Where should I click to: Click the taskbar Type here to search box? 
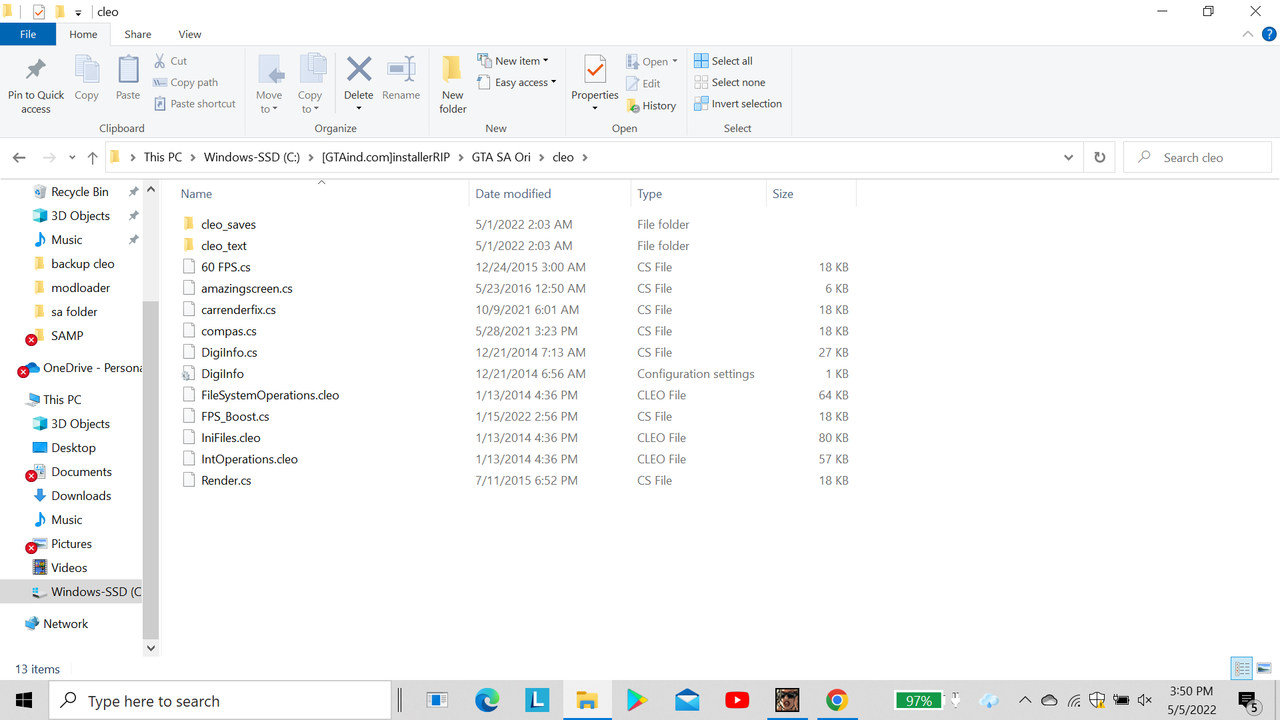click(219, 701)
